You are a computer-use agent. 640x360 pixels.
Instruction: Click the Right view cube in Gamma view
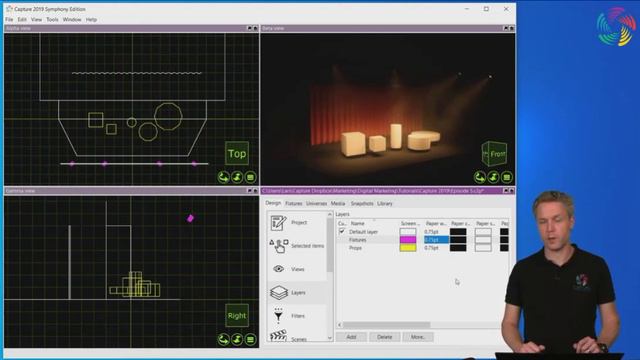237,316
